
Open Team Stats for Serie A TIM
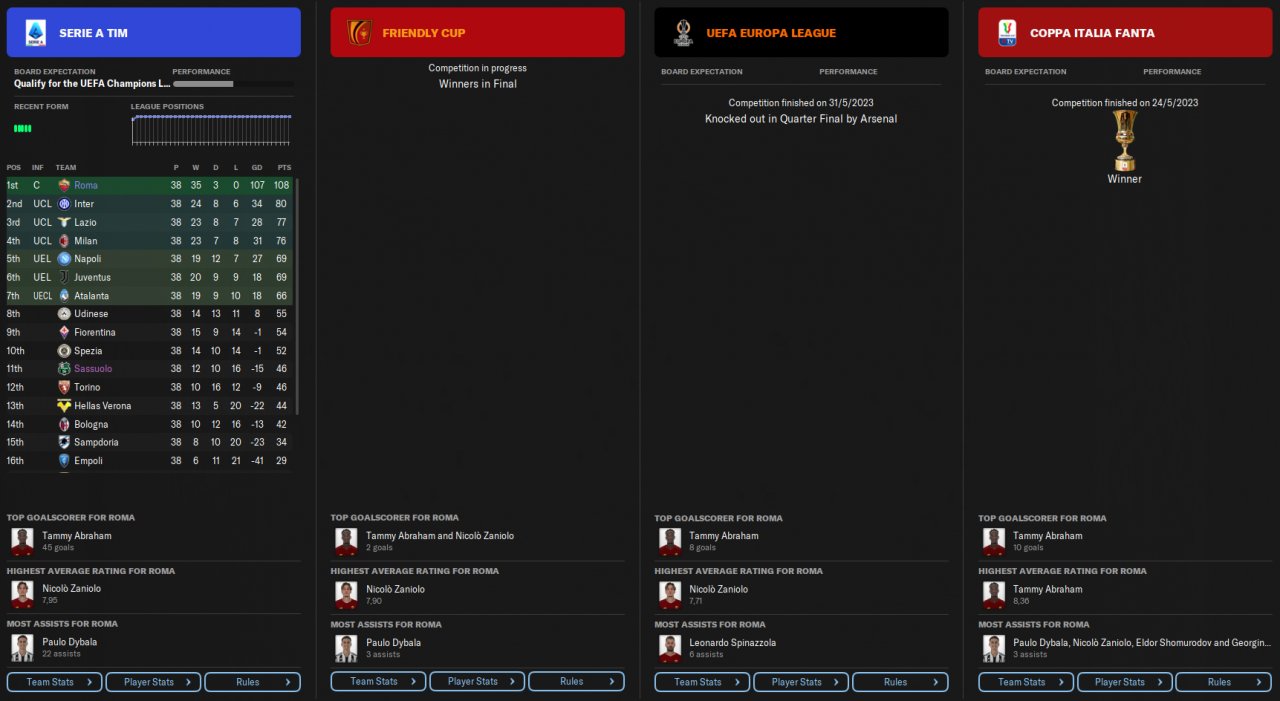point(54,682)
